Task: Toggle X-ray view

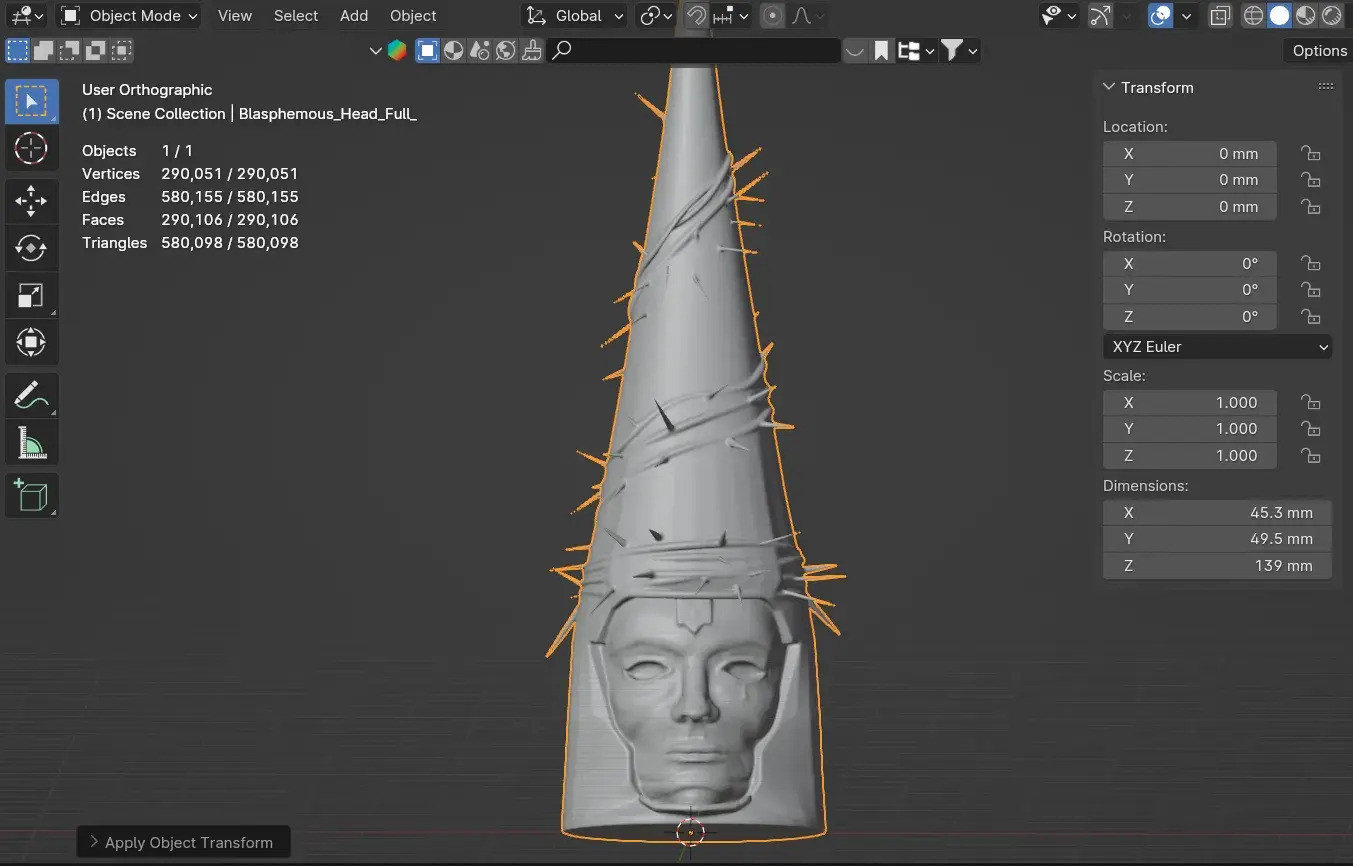Action: click(1220, 16)
